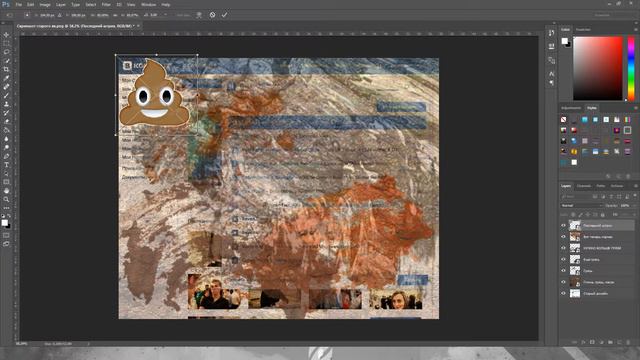
Task: Switch to the Channels tab
Action: (x=583, y=186)
